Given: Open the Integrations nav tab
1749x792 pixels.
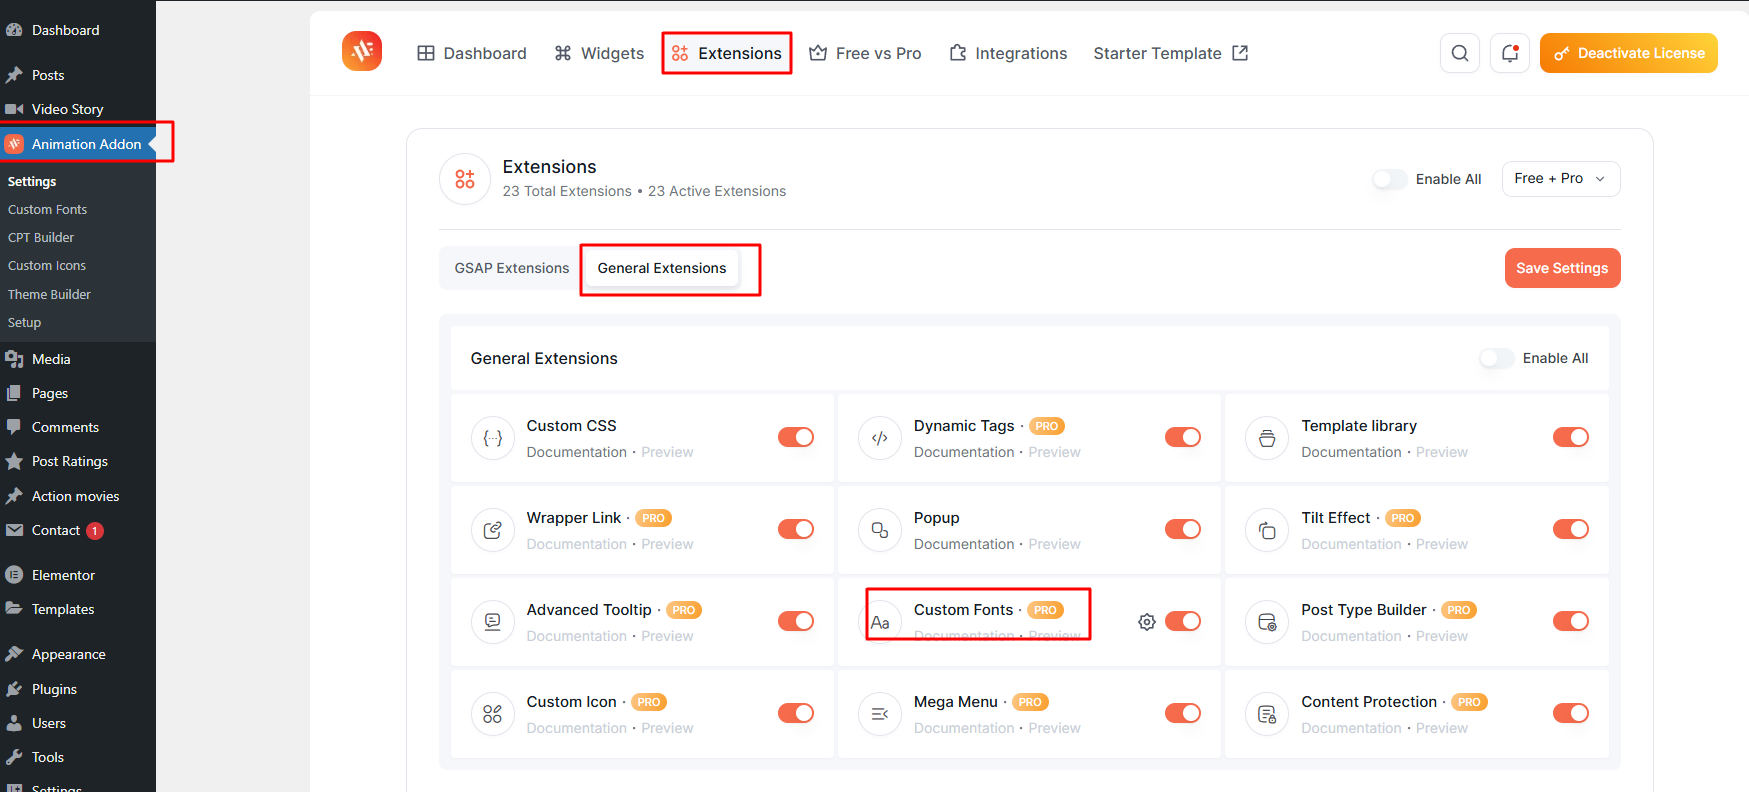Looking at the screenshot, I should pos(1008,53).
